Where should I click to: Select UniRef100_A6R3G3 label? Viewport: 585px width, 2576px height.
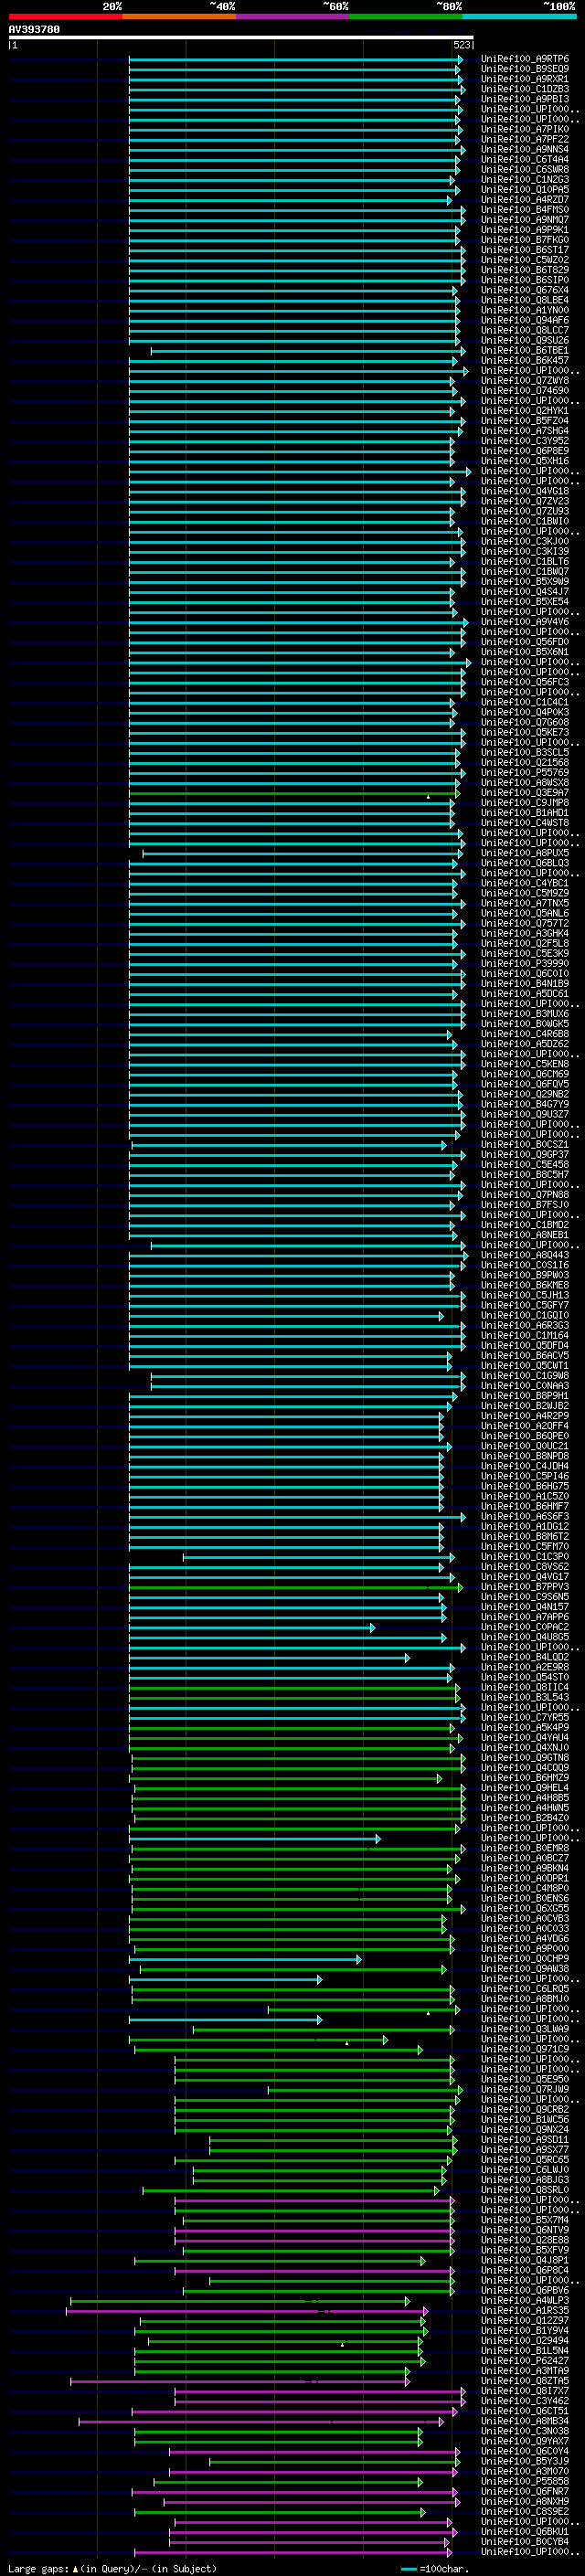(x=525, y=1325)
